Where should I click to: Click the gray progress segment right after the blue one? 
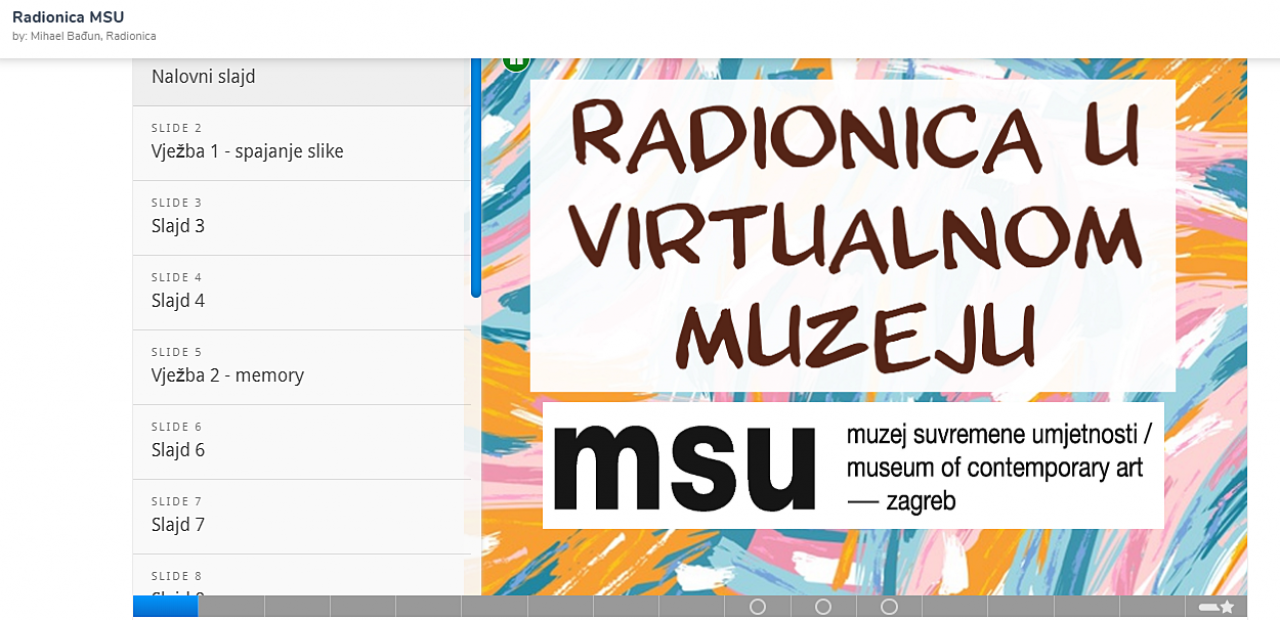(231, 606)
